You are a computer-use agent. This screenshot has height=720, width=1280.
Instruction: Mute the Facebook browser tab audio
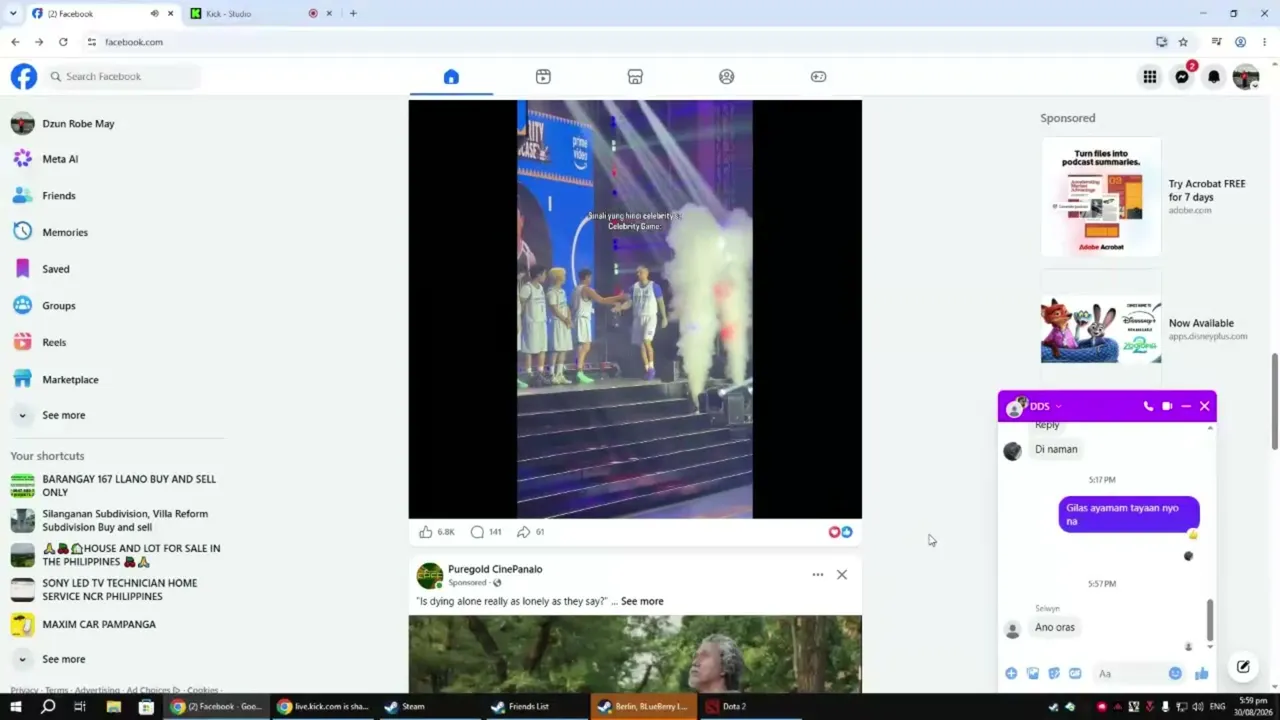154,14
